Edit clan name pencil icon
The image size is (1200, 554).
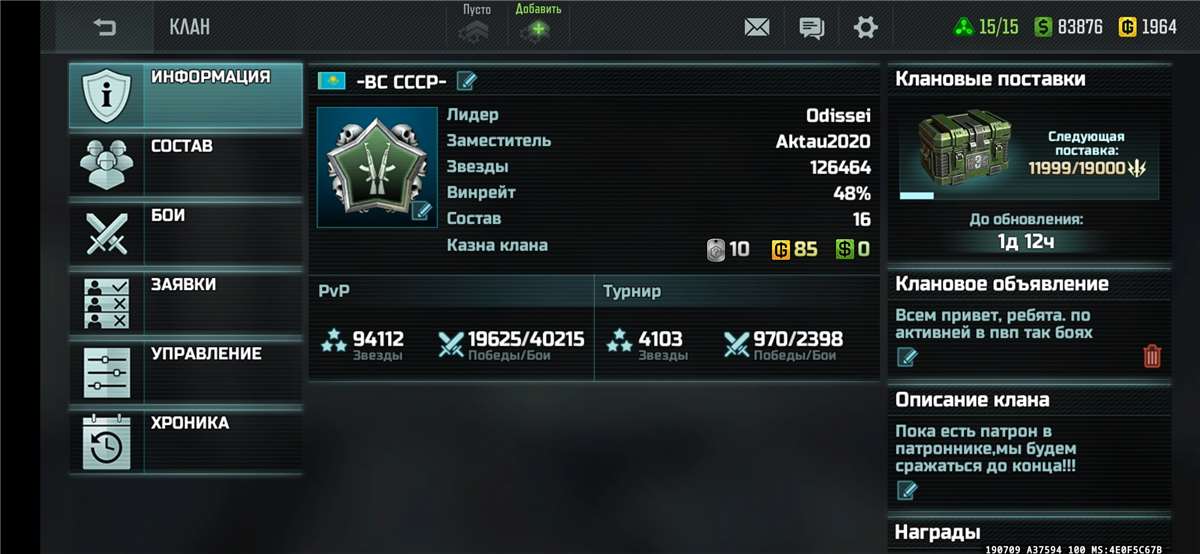[x=467, y=81]
